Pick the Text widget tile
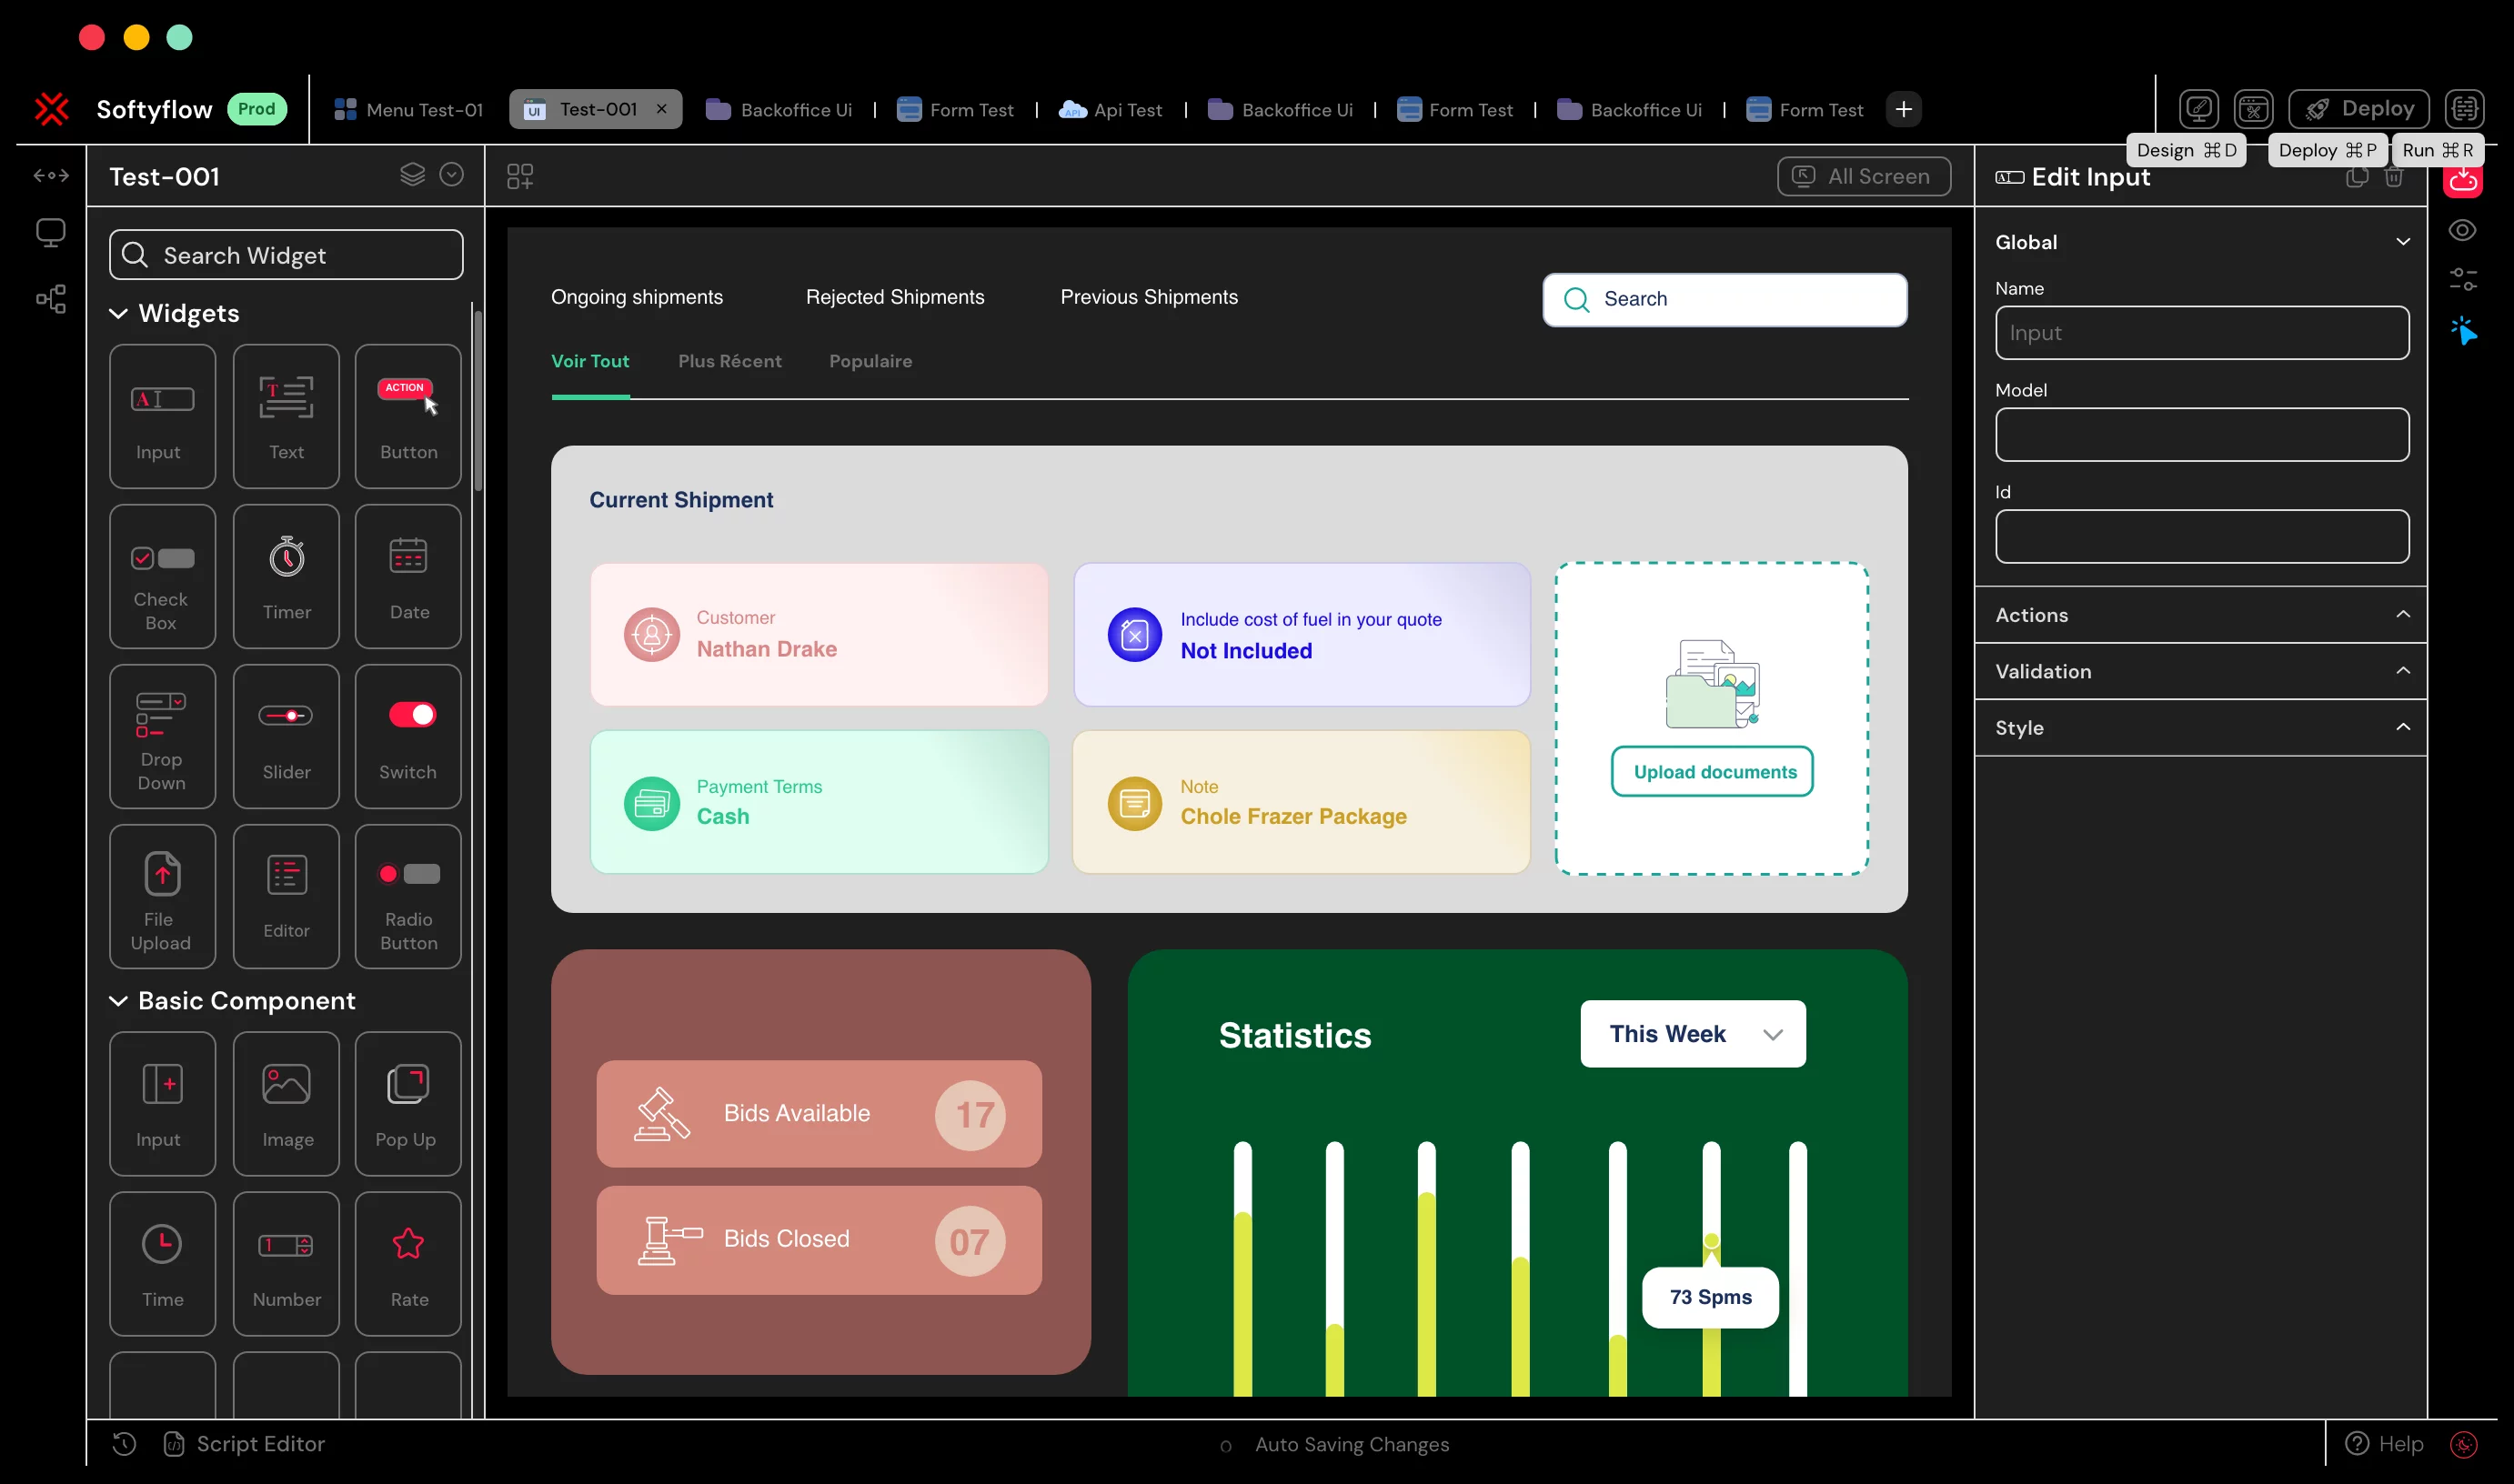 [x=286, y=416]
